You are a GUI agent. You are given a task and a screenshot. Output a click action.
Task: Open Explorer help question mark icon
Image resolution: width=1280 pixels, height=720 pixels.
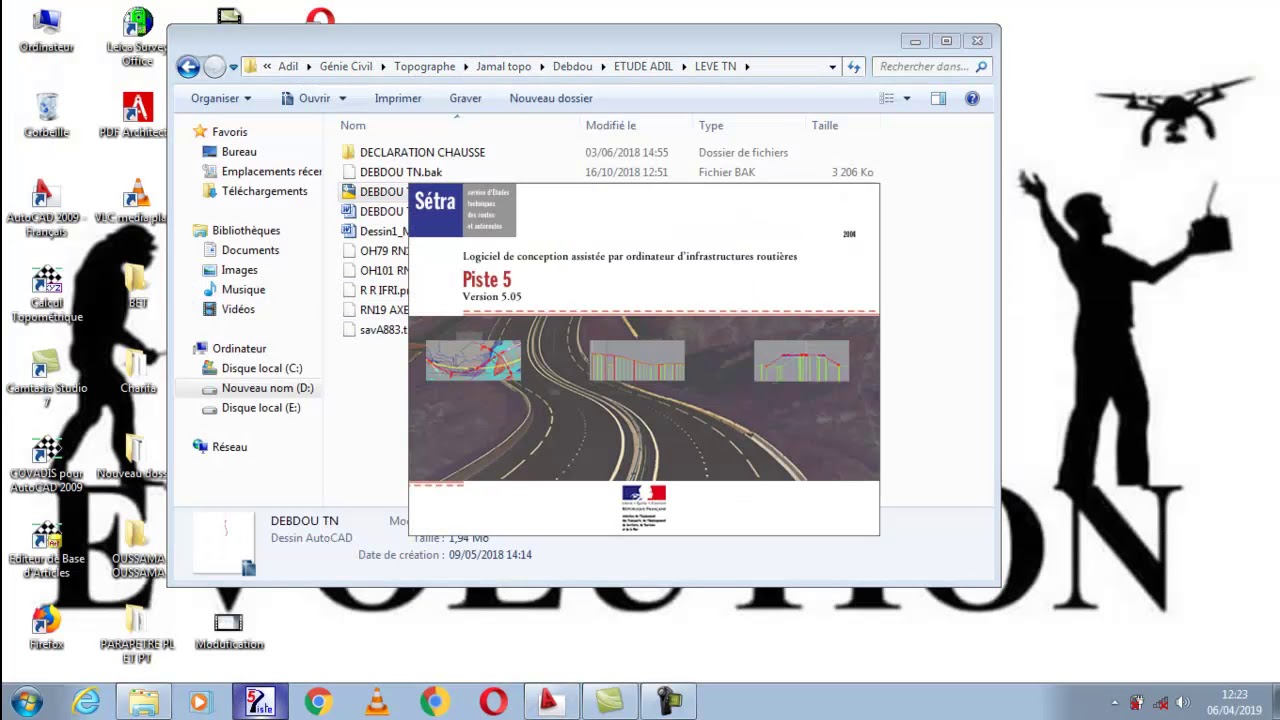pos(972,98)
